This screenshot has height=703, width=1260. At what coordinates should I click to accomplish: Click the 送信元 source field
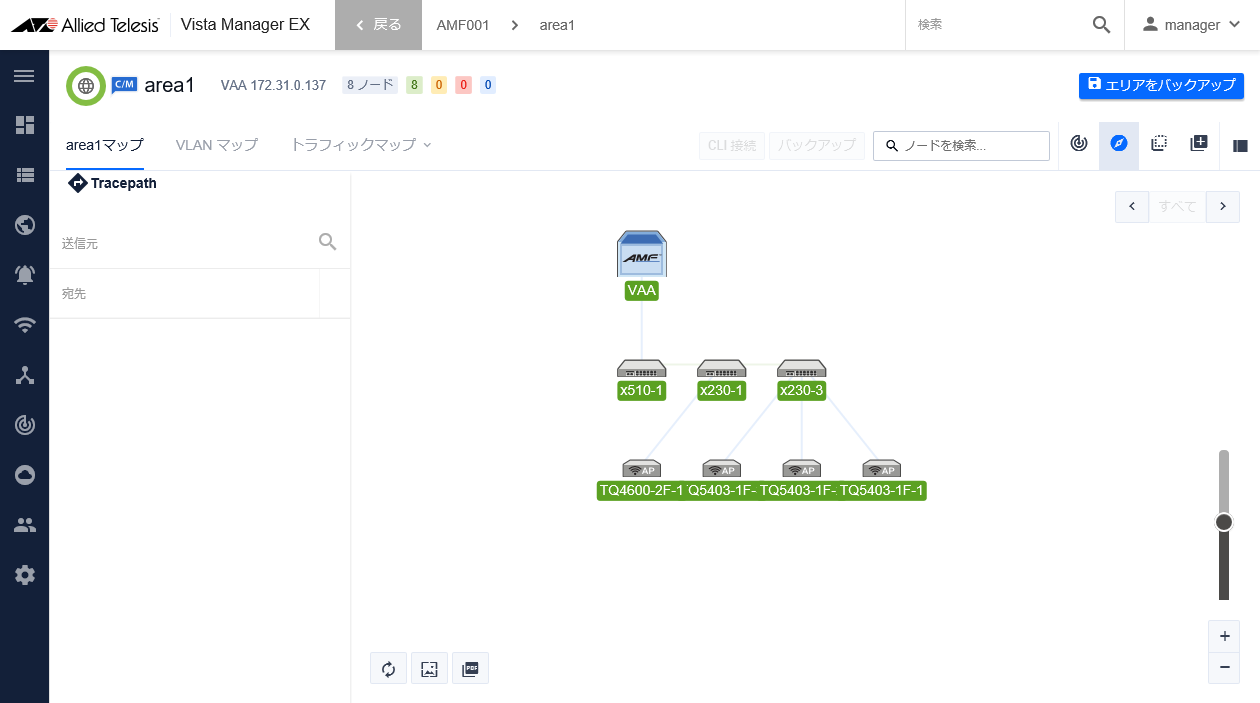point(185,243)
